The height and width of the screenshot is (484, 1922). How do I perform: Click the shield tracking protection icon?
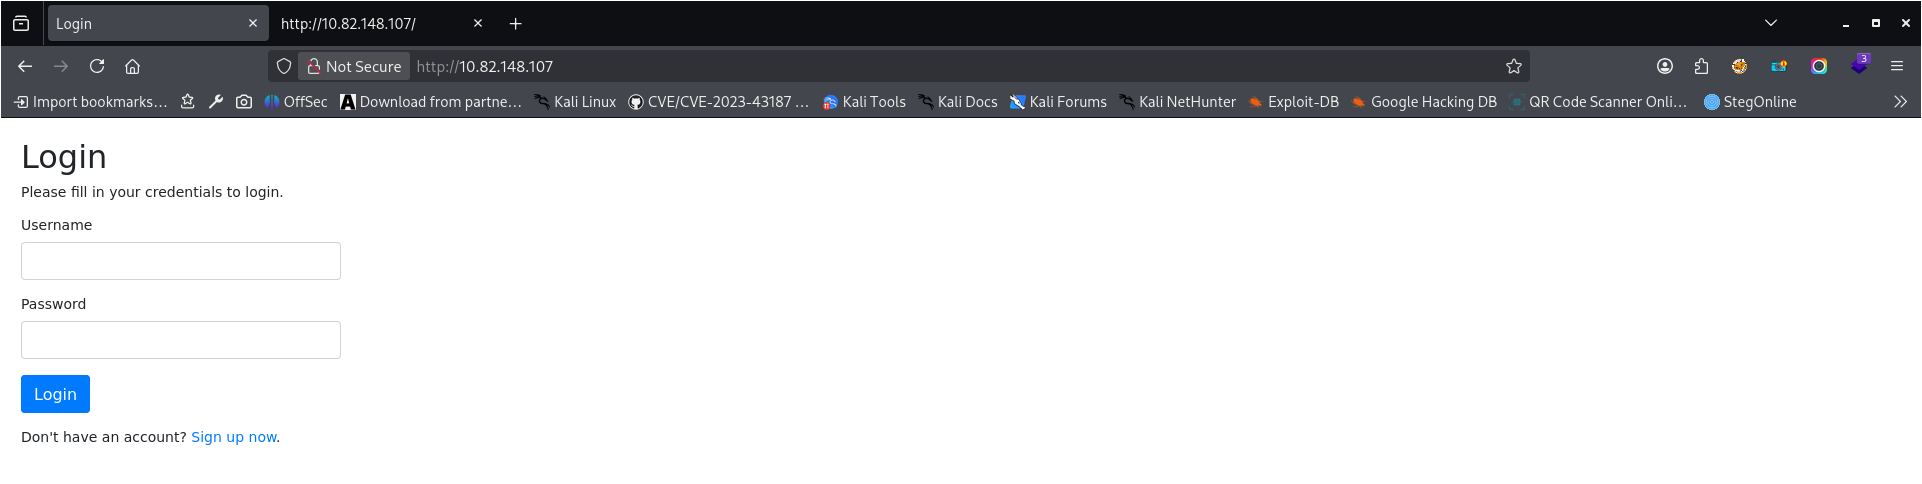(x=284, y=66)
